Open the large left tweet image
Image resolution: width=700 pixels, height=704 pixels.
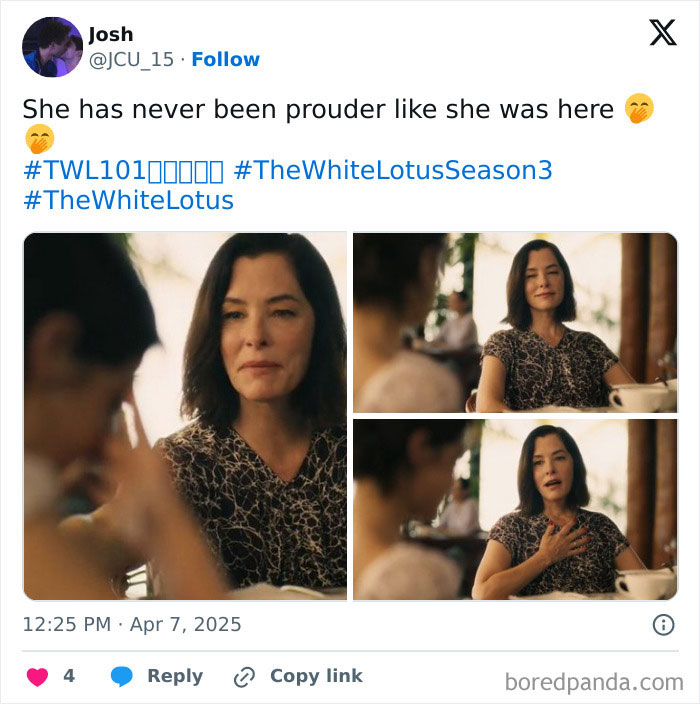(x=185, y=416)
